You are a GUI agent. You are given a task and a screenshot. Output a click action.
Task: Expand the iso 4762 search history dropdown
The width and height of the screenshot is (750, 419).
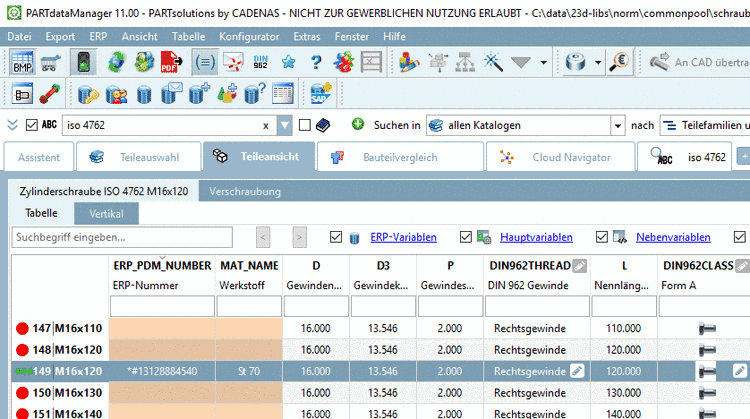point(285,126)
